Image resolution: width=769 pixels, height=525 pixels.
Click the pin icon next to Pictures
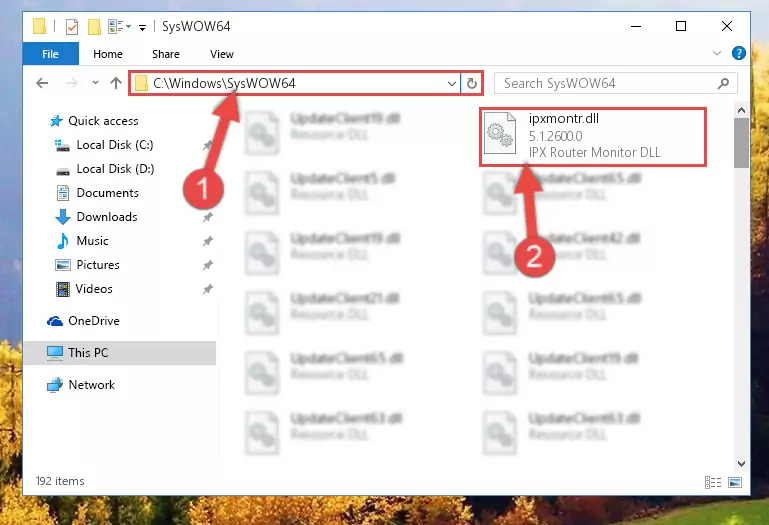(x=208, y=265)
